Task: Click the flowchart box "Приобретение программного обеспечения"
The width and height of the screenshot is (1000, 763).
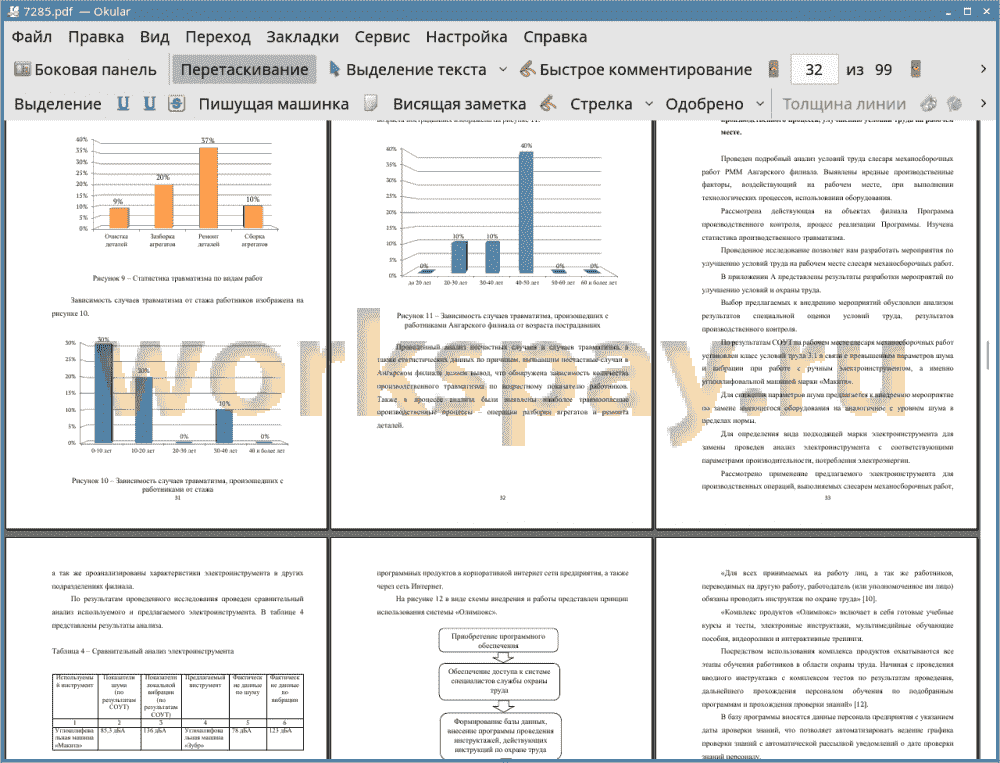Action: click(499, 641)
